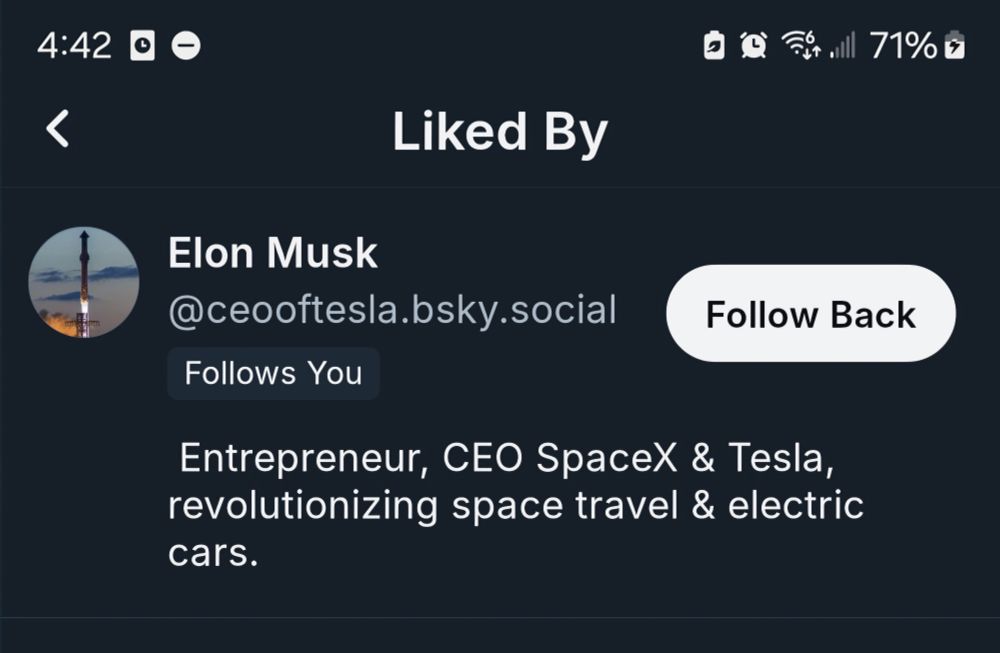Tap the cellular signal bars icon
Screen dimensions: 1000x653
(x=843, y=46)
